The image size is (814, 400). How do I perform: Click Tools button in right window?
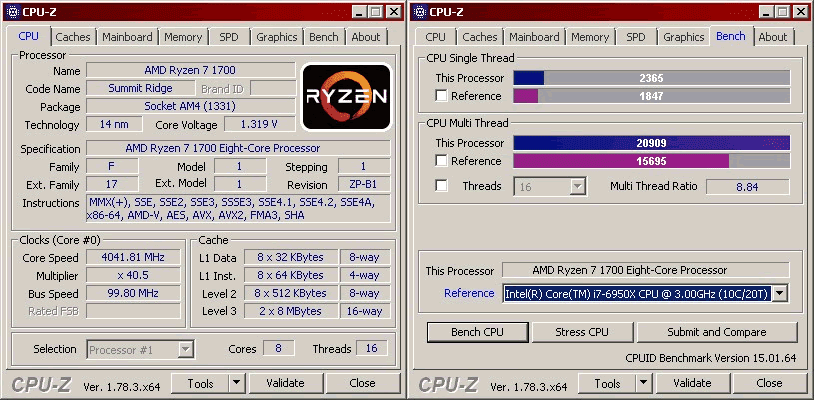pos(607,383)
